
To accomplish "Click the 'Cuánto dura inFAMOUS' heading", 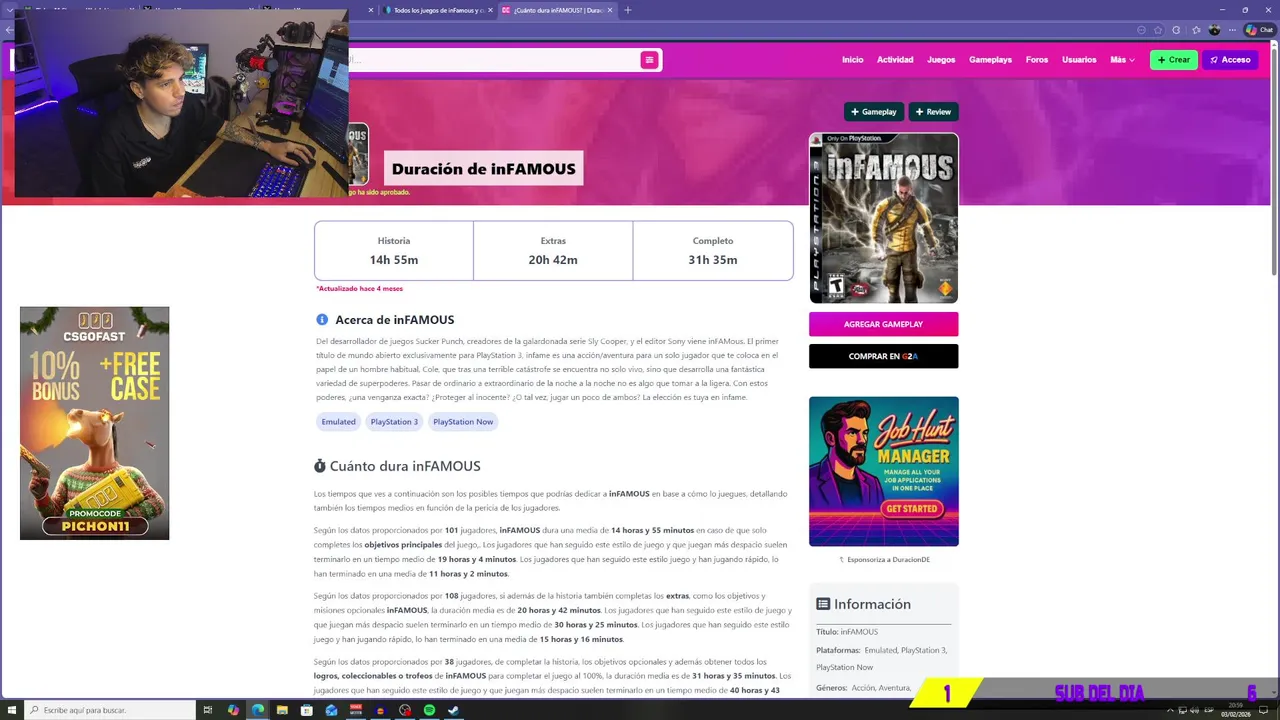I will (405, 466).
